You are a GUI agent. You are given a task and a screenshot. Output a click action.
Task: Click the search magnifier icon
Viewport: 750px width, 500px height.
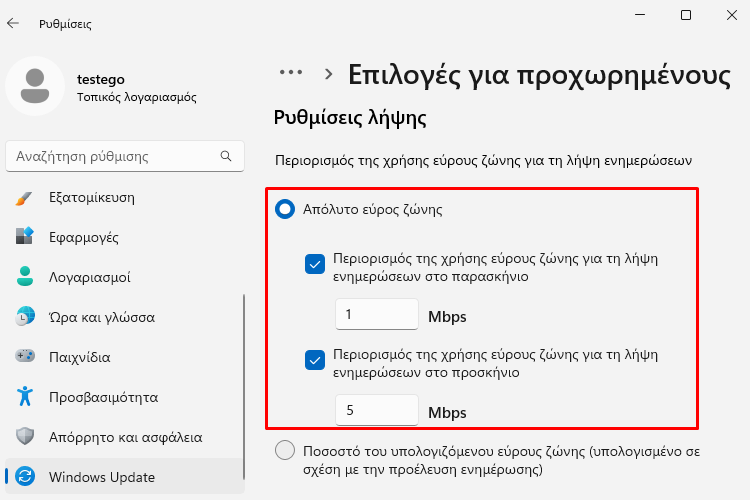226,156
